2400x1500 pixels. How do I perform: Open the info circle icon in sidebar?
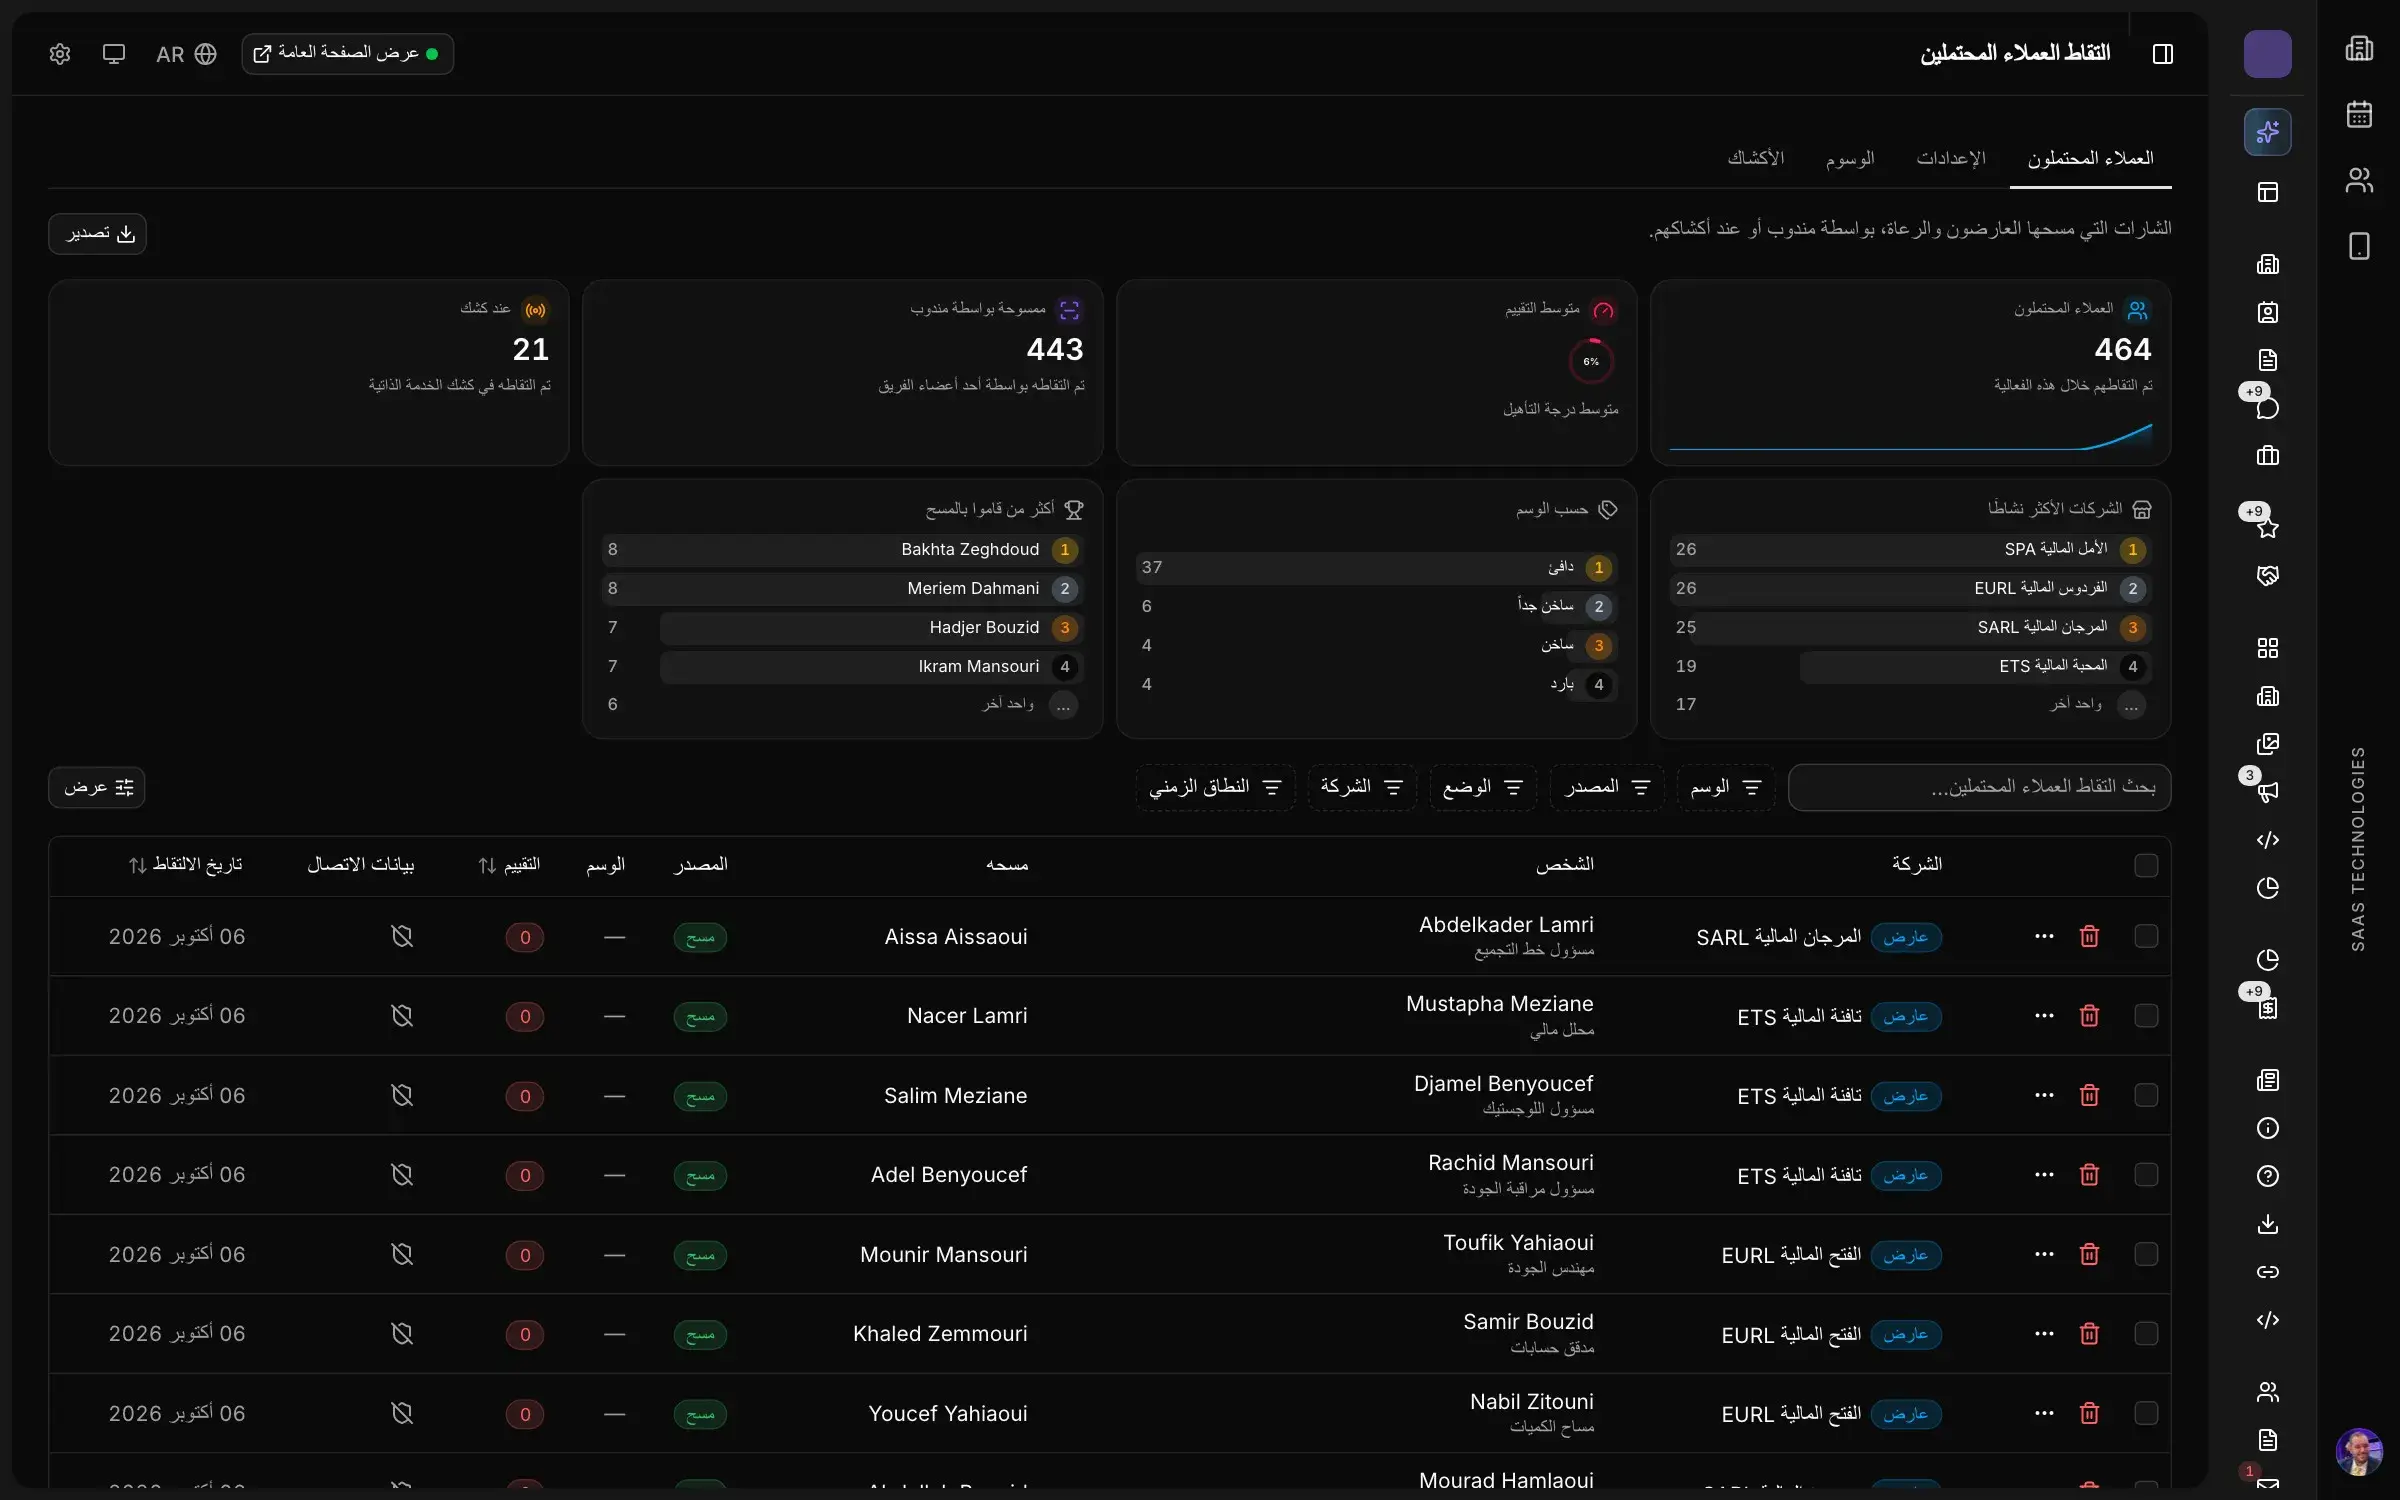click(2267, 1128)
